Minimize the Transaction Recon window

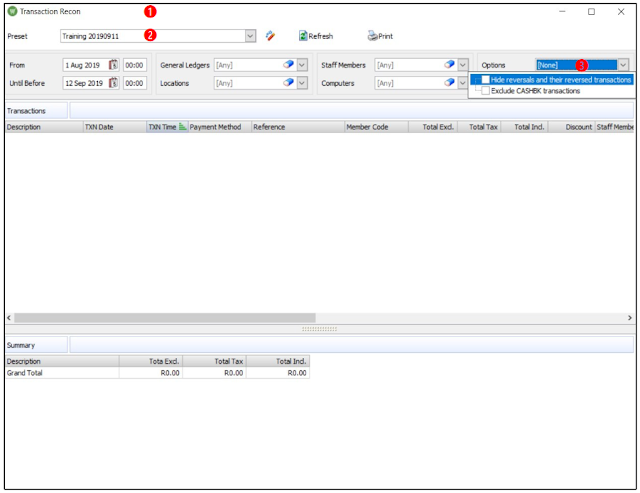click(562, 11)
